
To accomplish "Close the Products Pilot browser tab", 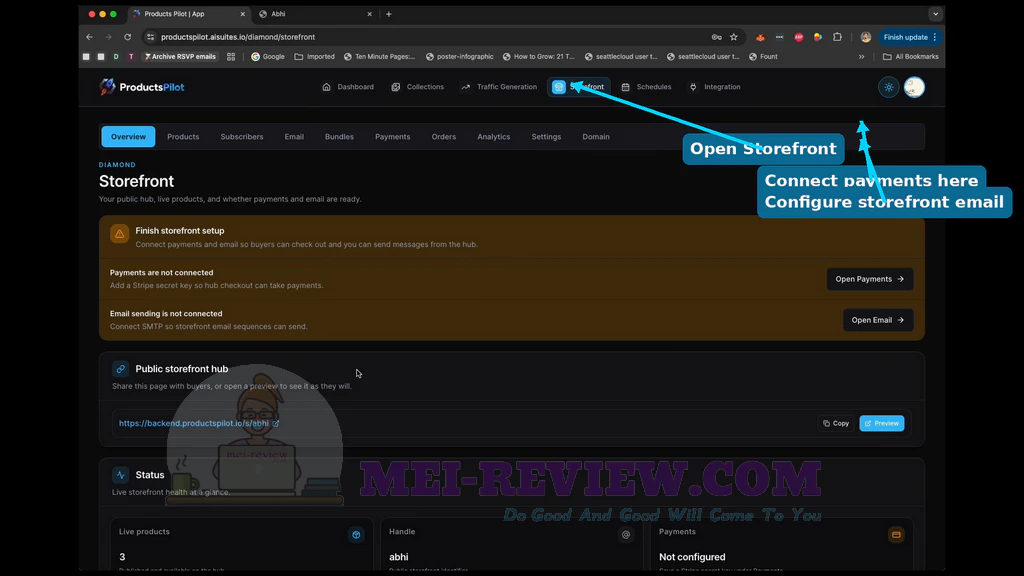I will 243,14.
